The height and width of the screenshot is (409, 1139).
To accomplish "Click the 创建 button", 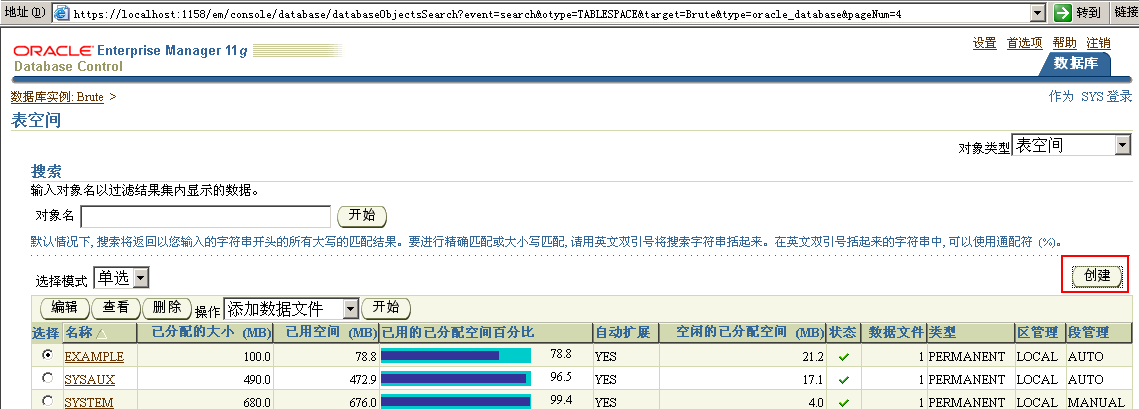I will point(1097,276).
